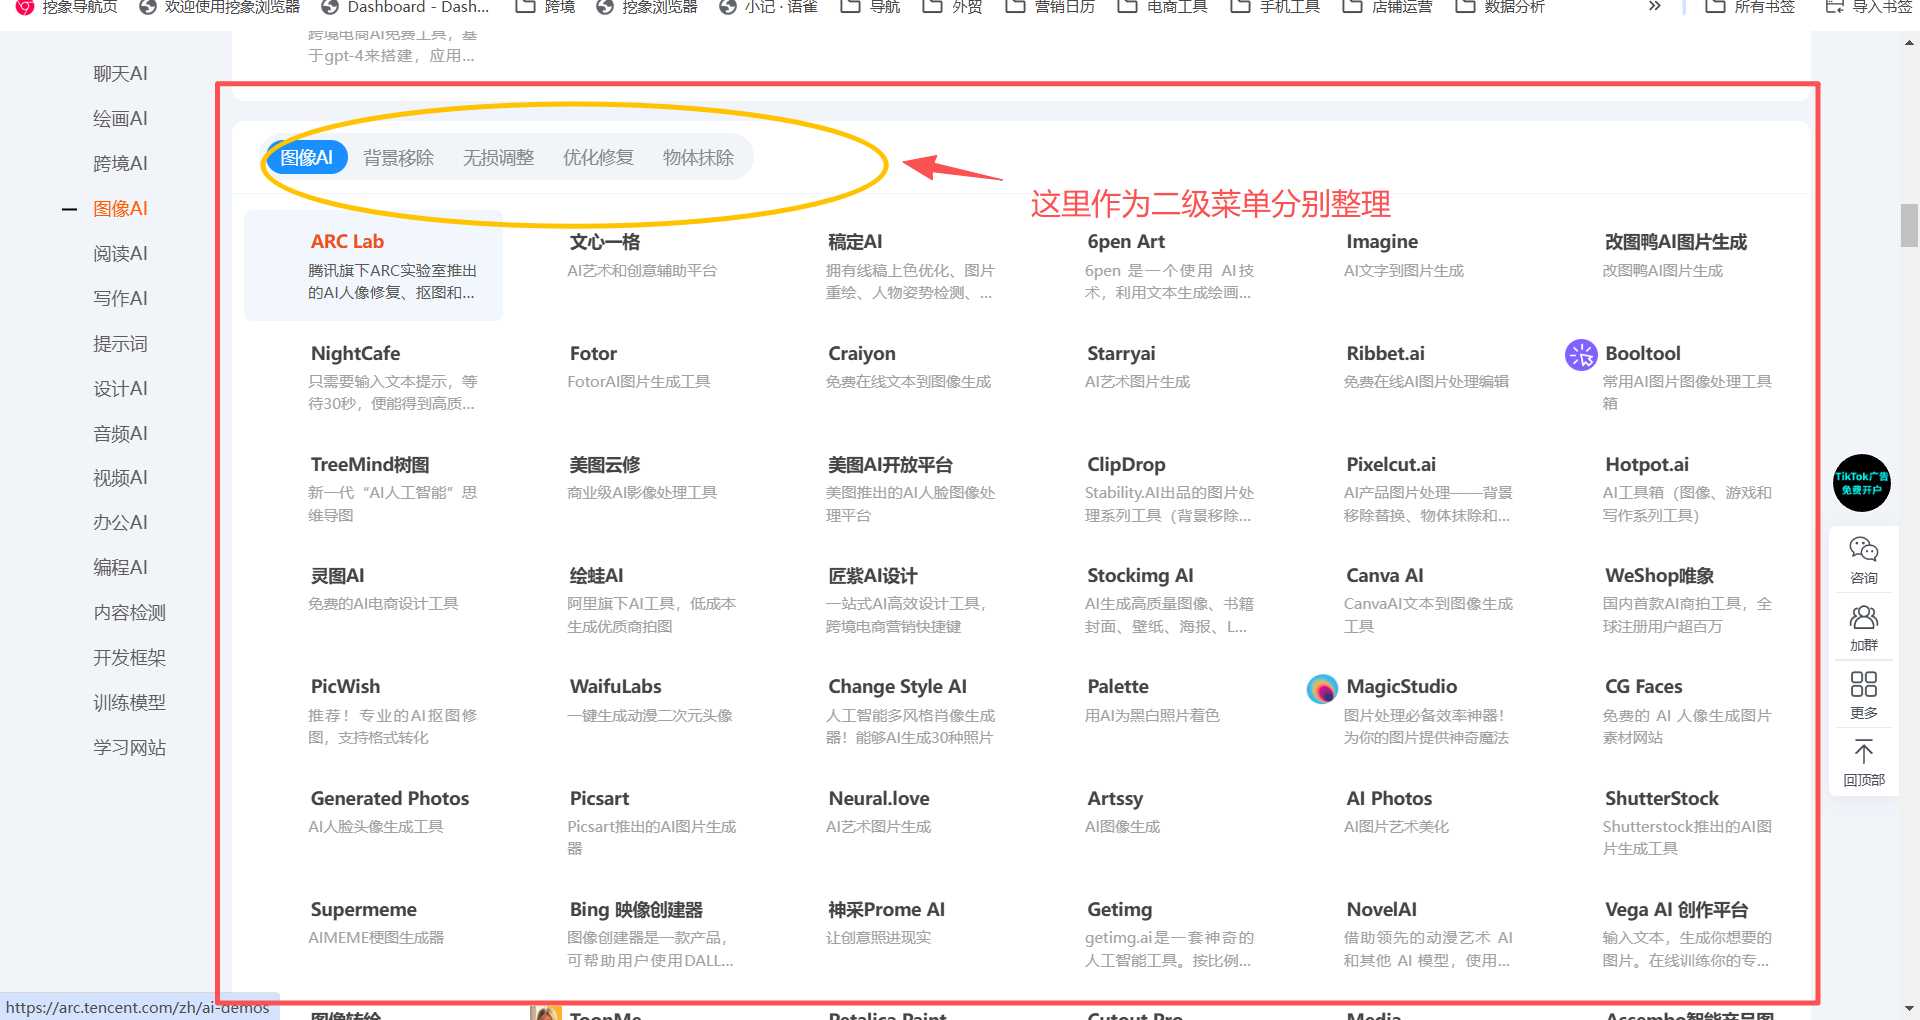Image resolution: width=1920 pixels, height=1020 pixels.
Task: Expand hidden bookmarks with chevron arrows
Action: click(1654, 7)
